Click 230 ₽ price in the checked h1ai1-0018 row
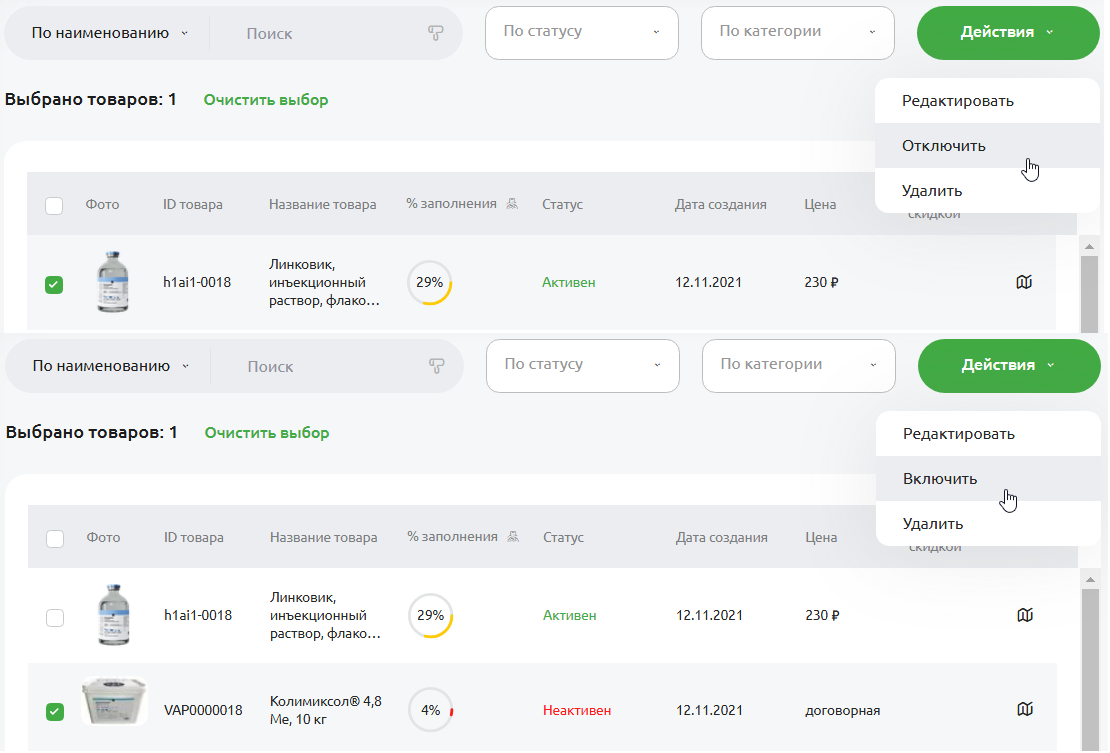Screen dimensions: 1110x753 pos(821,282)
